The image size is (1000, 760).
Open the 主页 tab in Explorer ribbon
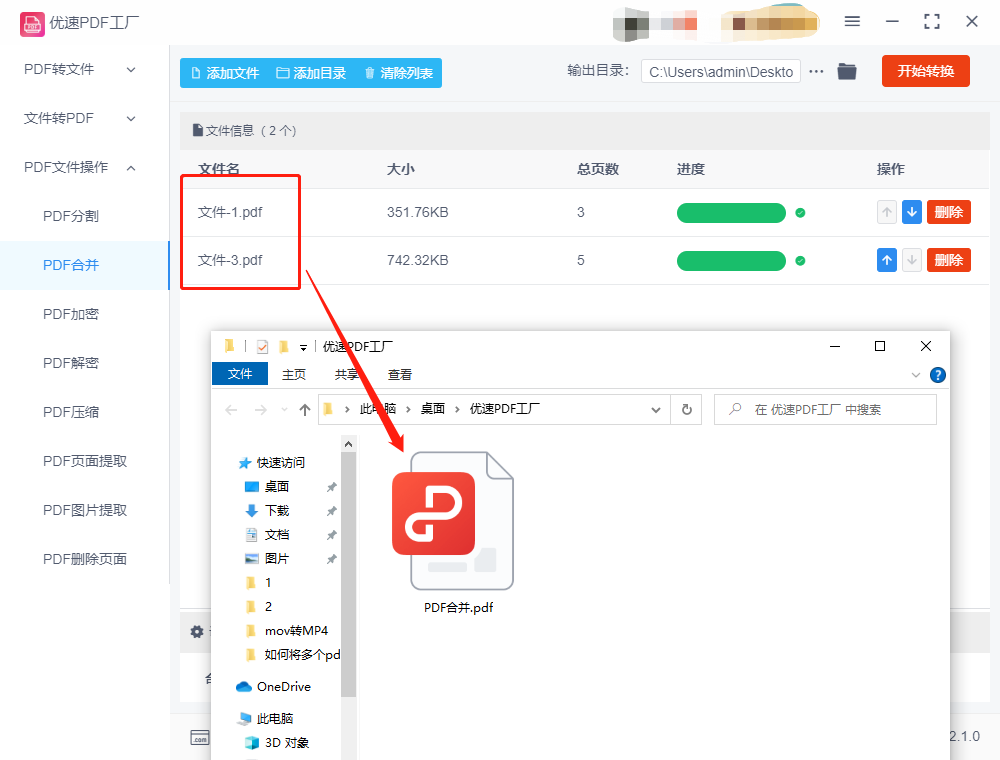click(294, 375)
